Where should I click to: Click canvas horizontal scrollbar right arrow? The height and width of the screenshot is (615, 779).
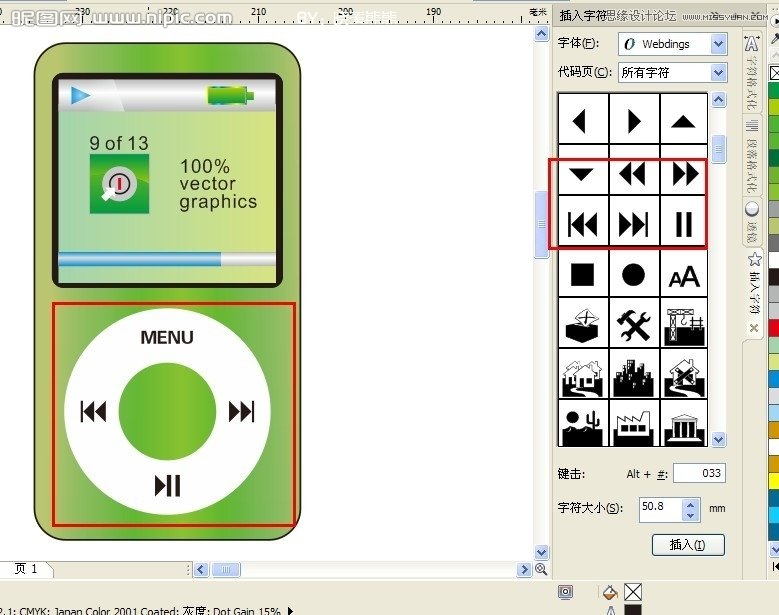(x=524, y=569)
